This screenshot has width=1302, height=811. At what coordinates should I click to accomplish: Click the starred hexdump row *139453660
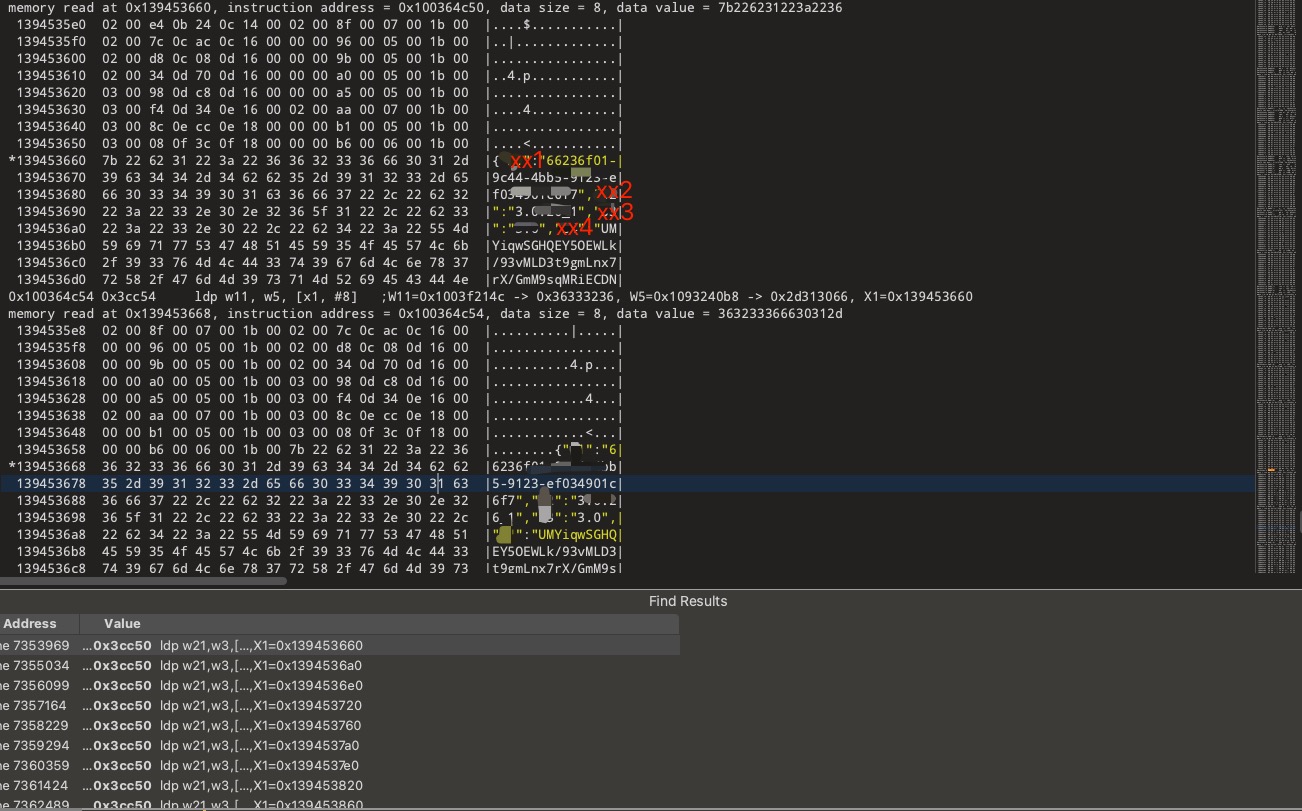coord(315,161)
